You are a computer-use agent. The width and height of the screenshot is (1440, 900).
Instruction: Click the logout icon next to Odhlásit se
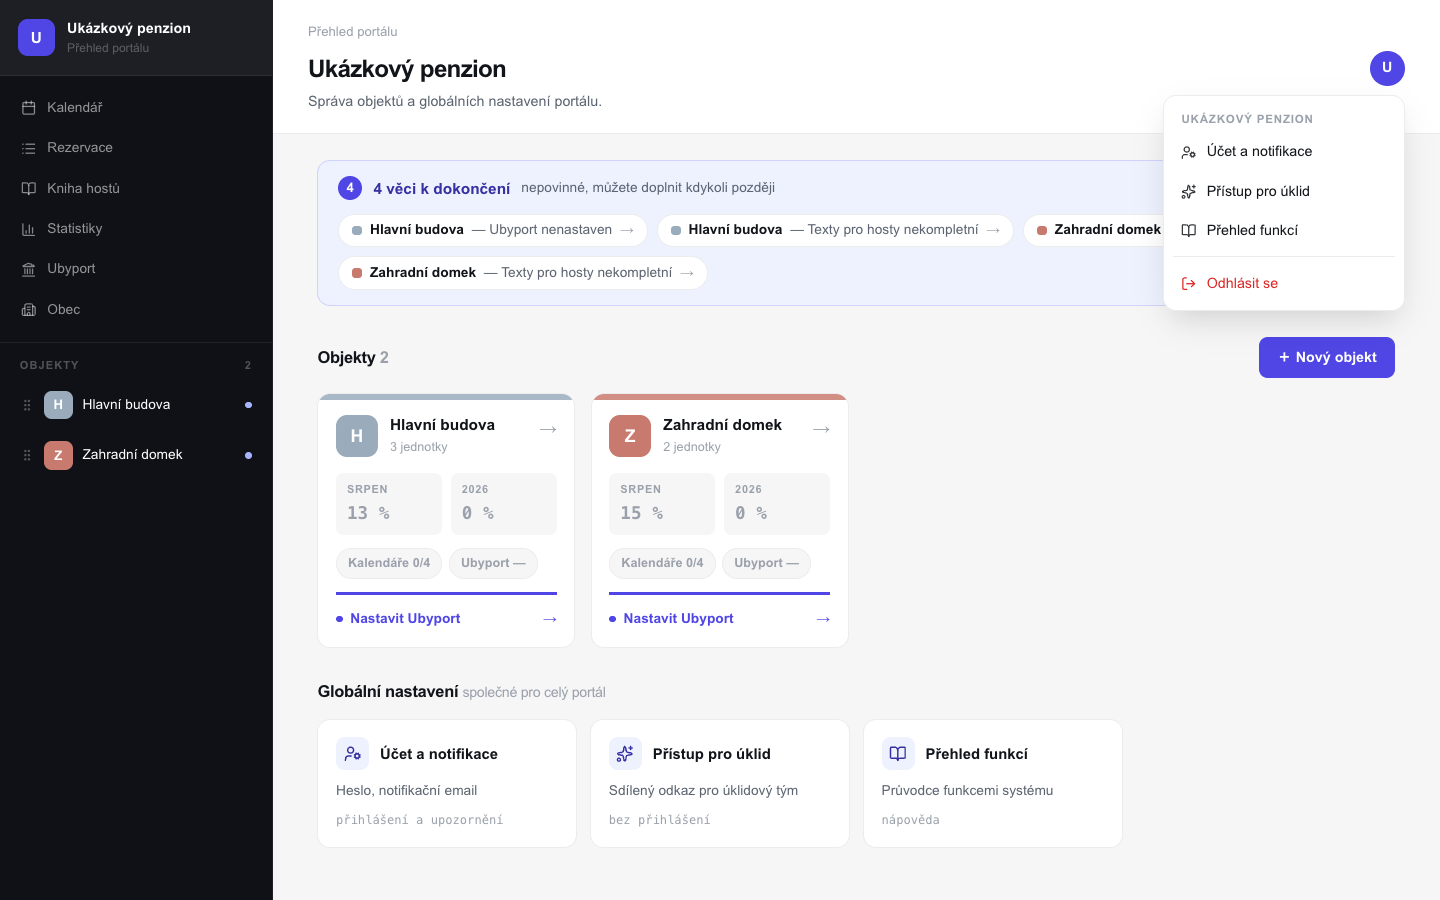coord(1189,283)
